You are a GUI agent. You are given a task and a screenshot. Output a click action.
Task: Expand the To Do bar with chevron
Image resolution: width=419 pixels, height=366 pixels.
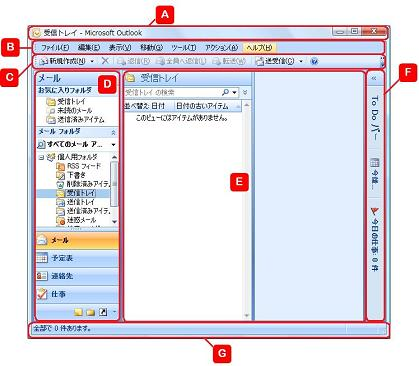point(374,78)
